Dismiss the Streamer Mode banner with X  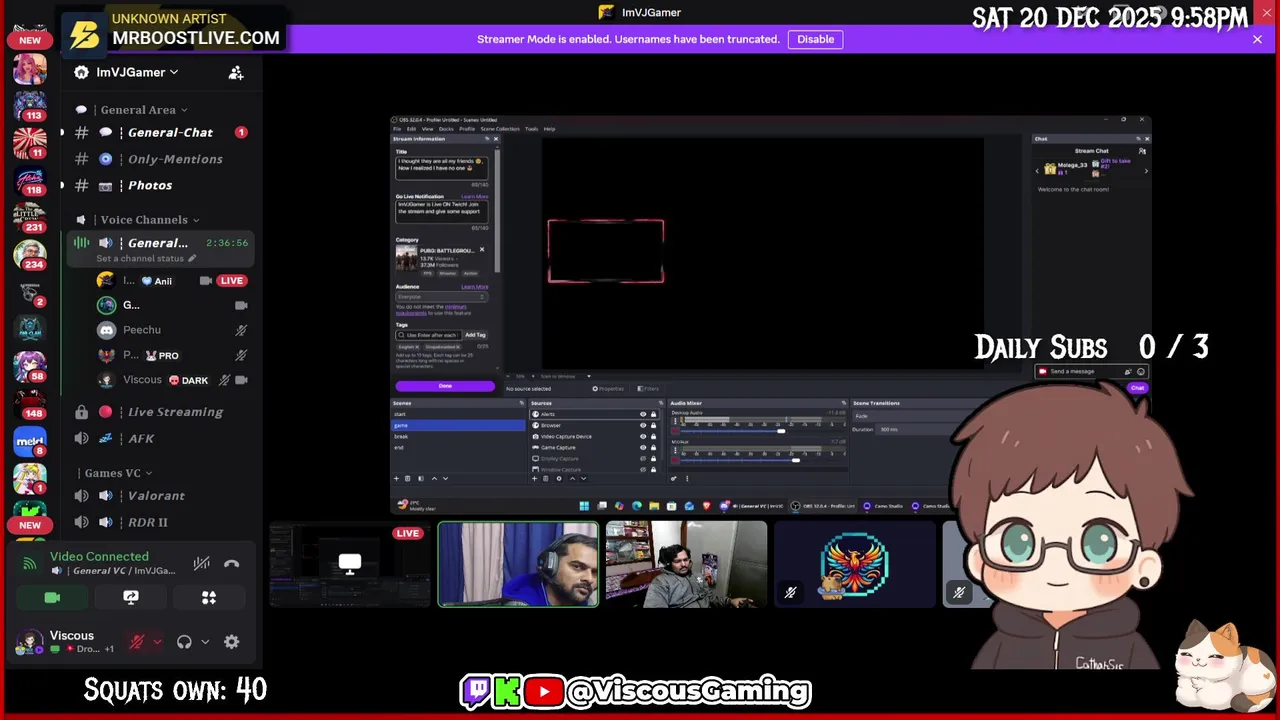coord(1257,39)
